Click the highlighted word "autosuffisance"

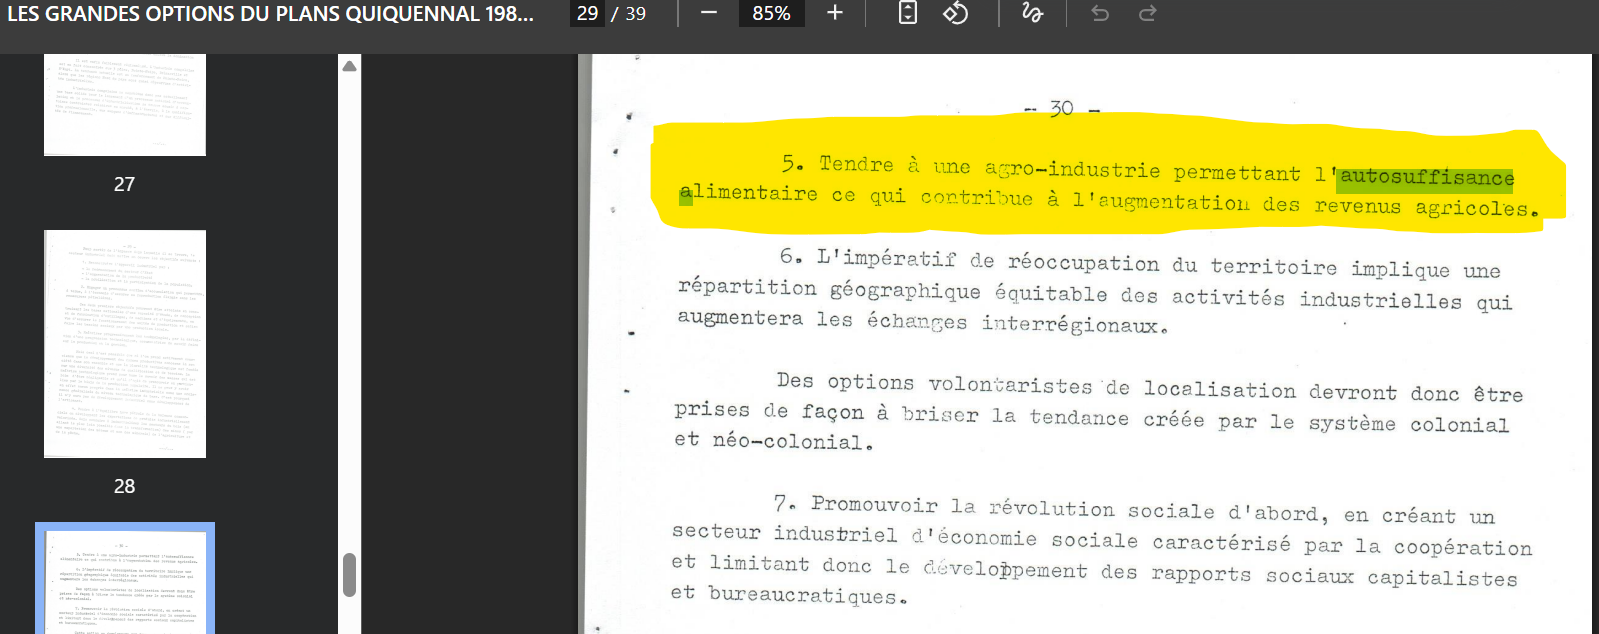pyautogui.click(x=1426, y=178)
